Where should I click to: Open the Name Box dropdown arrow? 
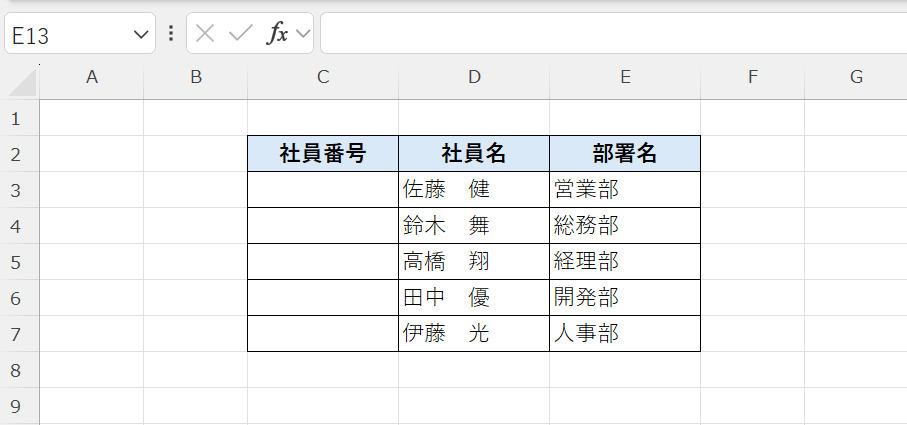click(x=140, y=35)
